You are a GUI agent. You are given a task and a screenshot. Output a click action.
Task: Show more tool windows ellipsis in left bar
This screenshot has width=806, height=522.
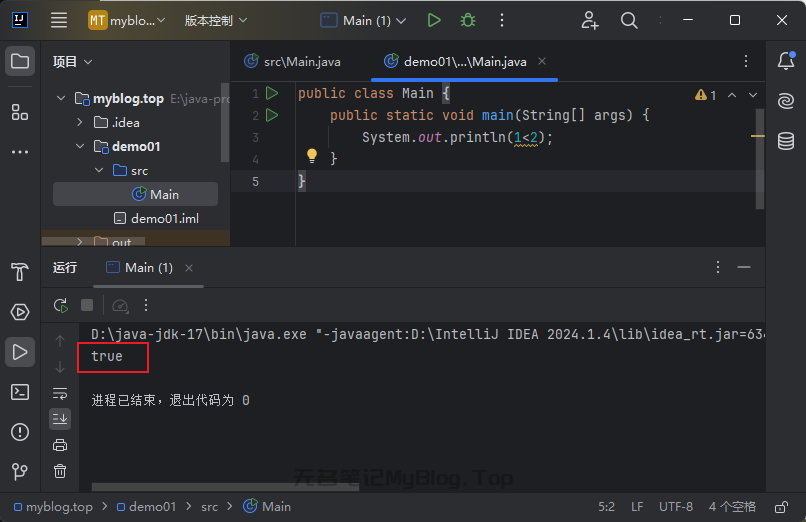tap(20, 152)
